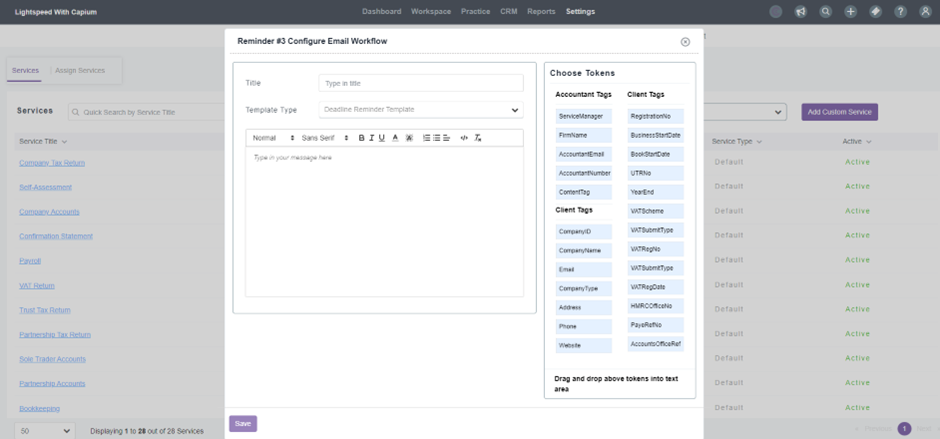Select the CompanyID token

(x=583, y=231)
